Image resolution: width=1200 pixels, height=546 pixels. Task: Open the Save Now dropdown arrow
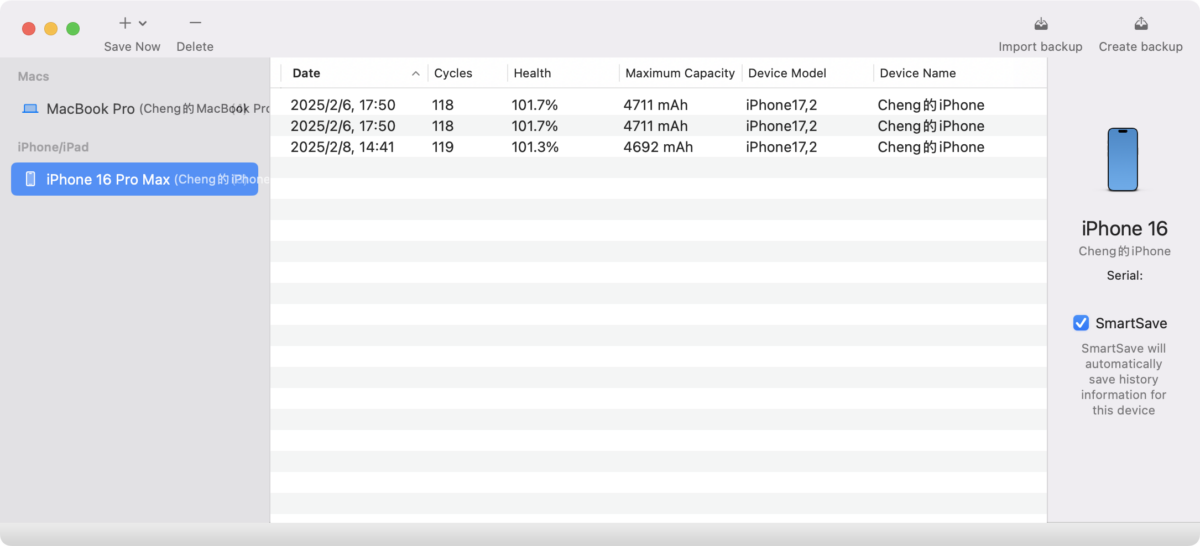tap(143, 23)
